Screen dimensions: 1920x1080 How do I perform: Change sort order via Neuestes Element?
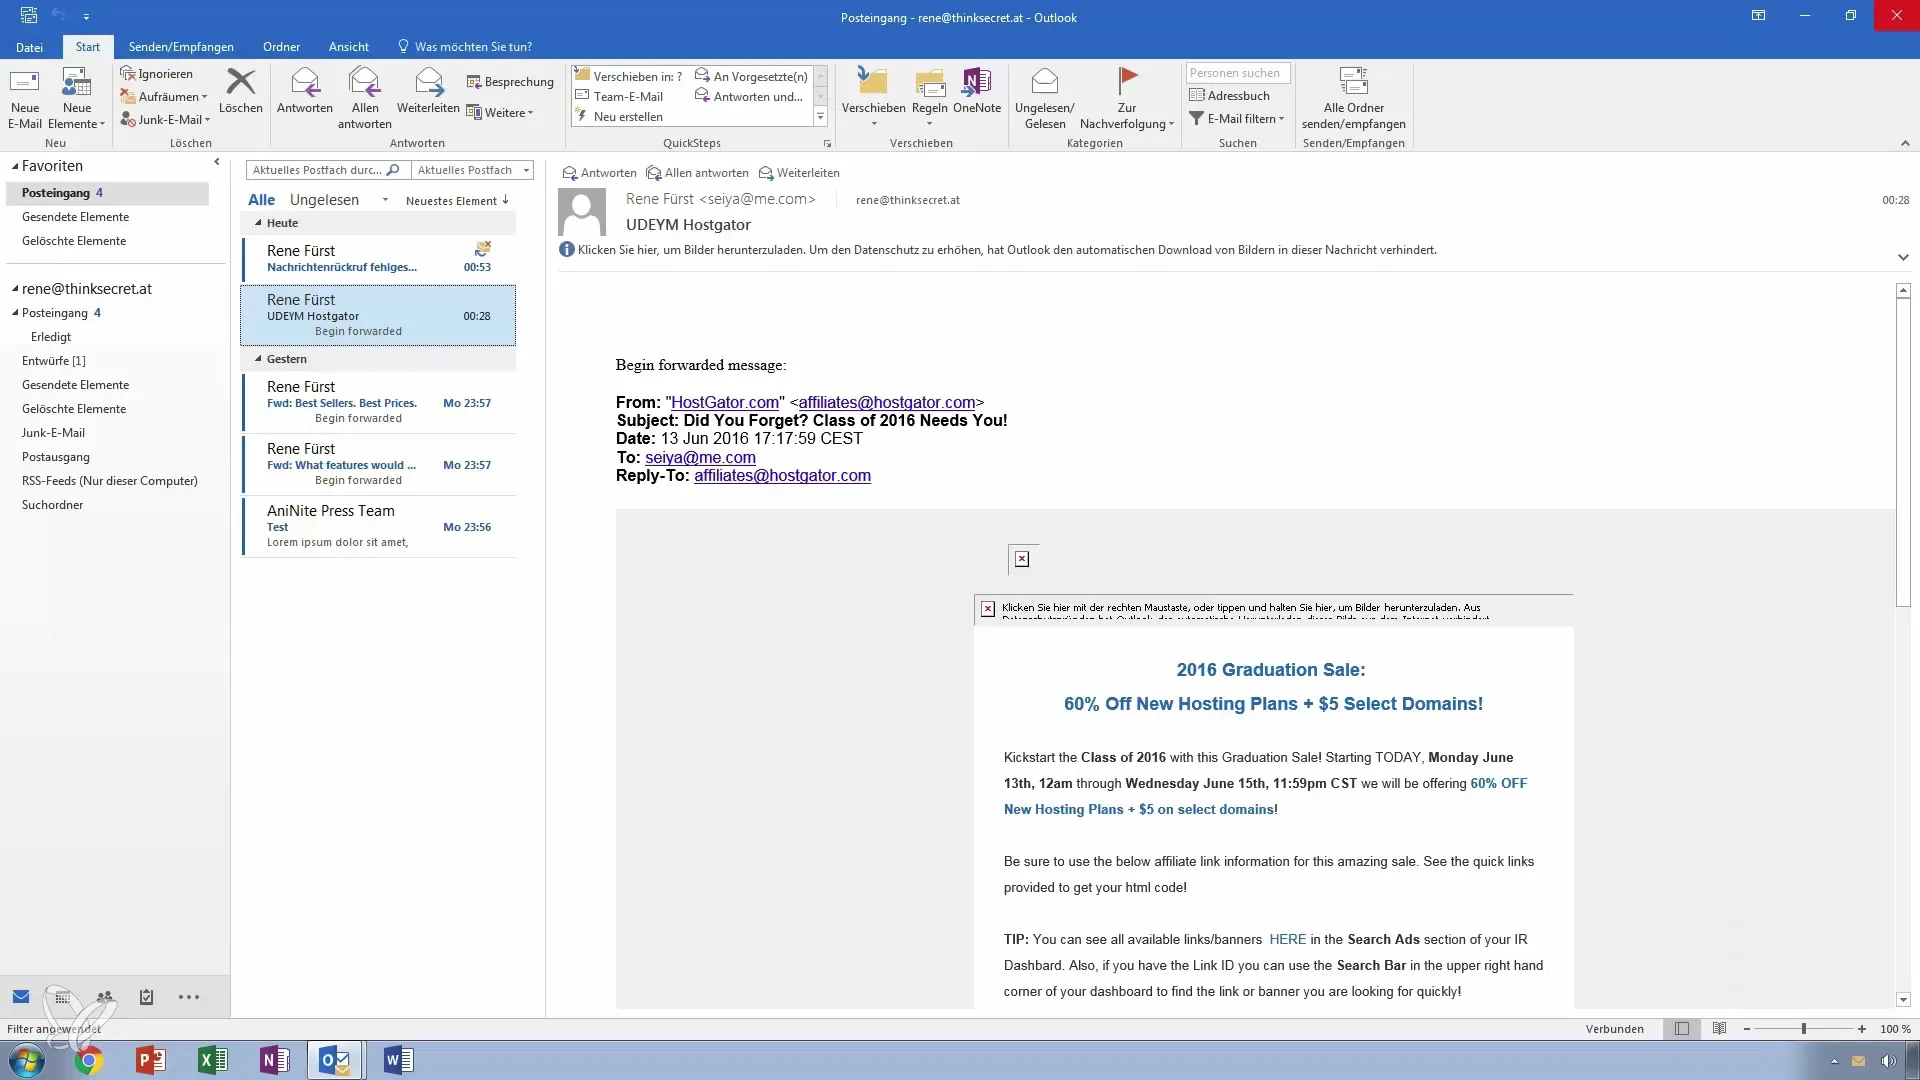click(457, 201)
